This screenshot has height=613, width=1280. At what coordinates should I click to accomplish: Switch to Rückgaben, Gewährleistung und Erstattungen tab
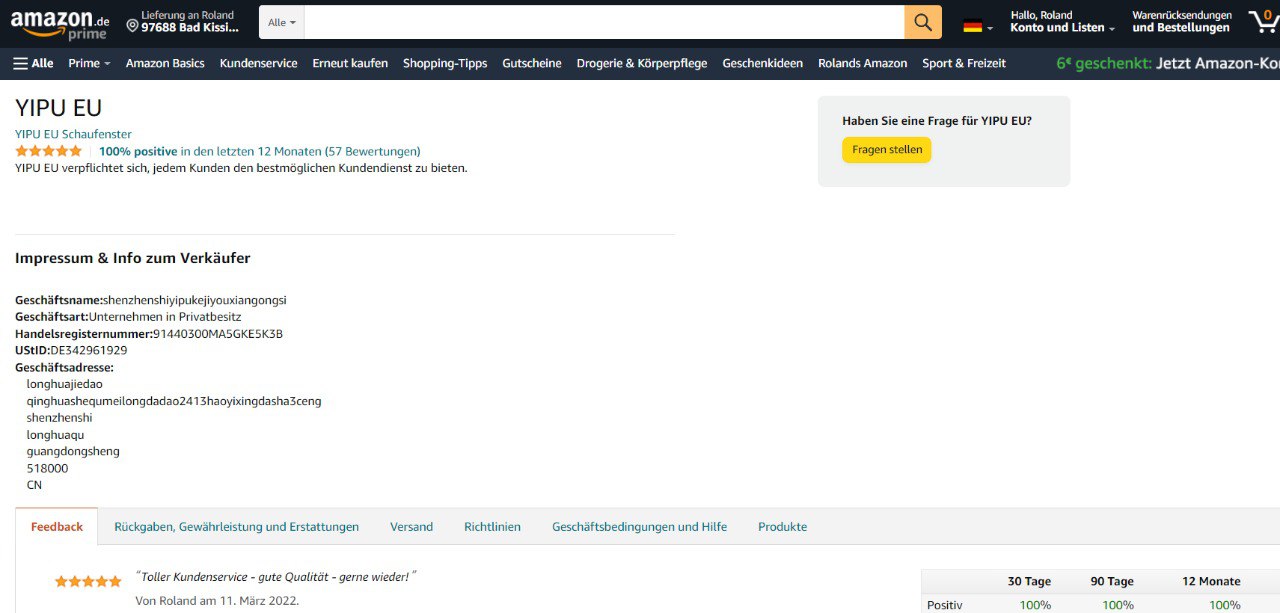[236, 527]
